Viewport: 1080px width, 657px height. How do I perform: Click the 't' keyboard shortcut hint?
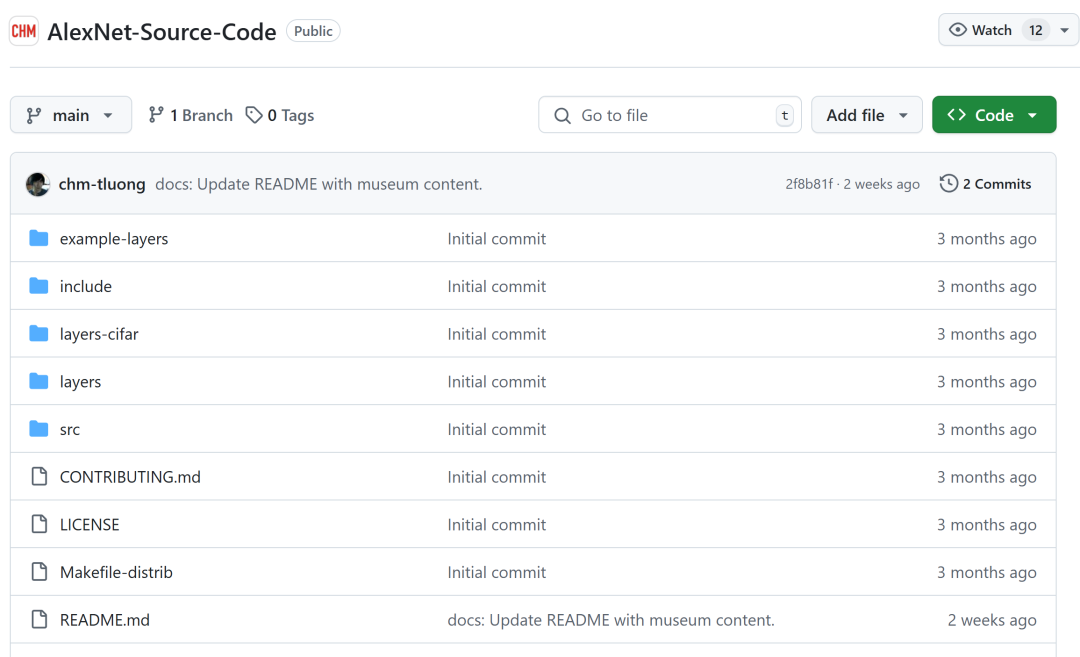tap(785, 116)
